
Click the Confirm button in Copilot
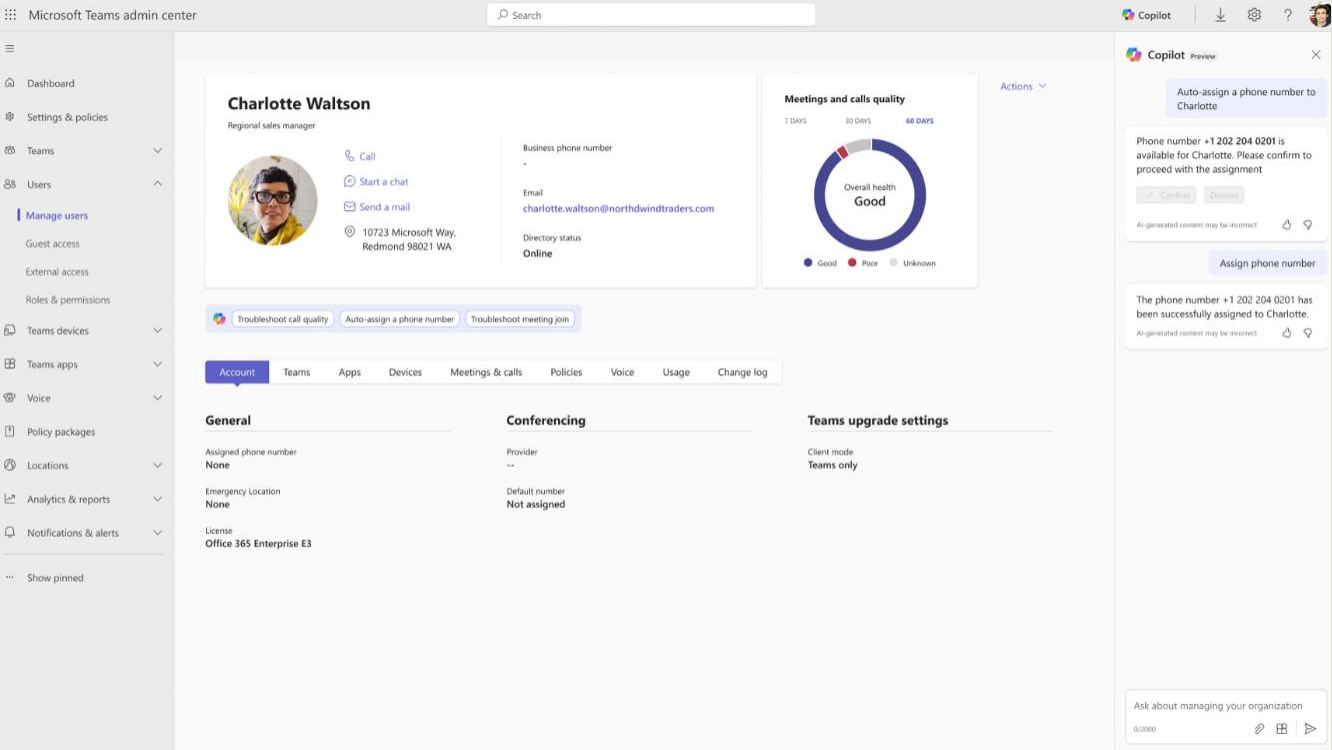coord(1166,195)
